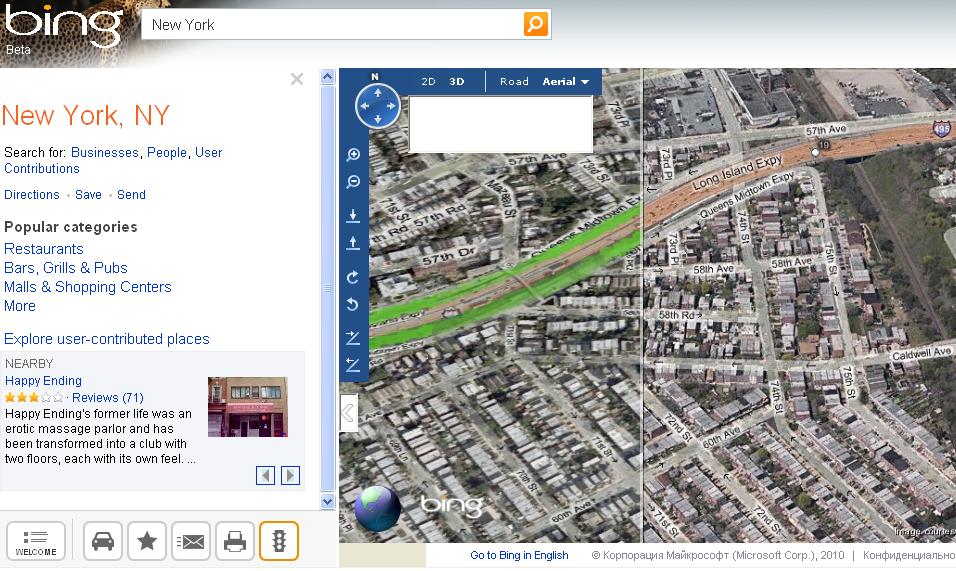Click panel scrollbar down arrow
956x571 pixels.
click(x=327, y=502)
